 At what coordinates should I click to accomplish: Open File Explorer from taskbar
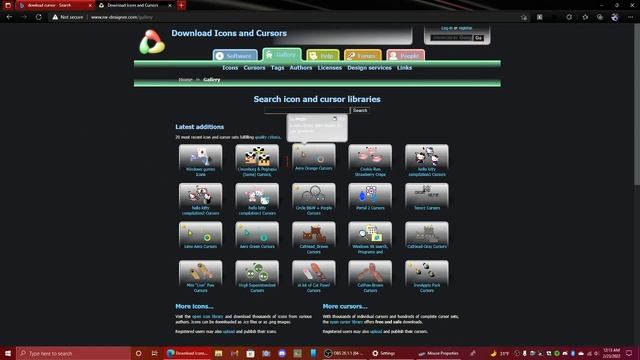click(x=218, y=353)
